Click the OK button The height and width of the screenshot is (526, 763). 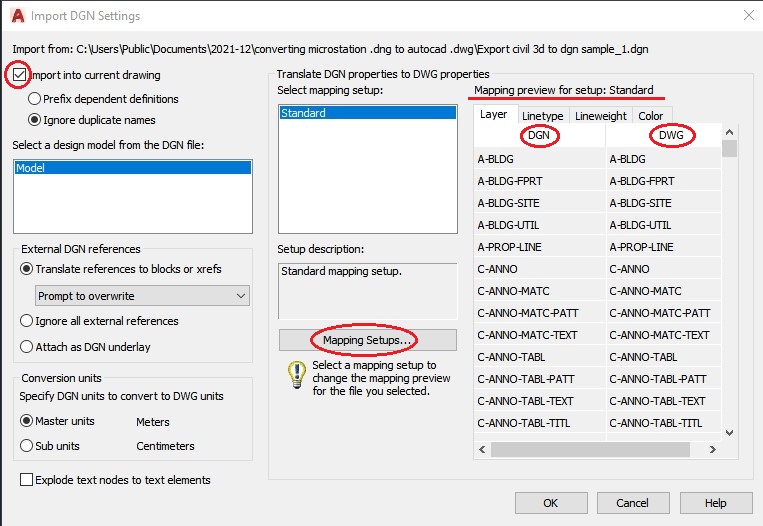tap(551, 503)
